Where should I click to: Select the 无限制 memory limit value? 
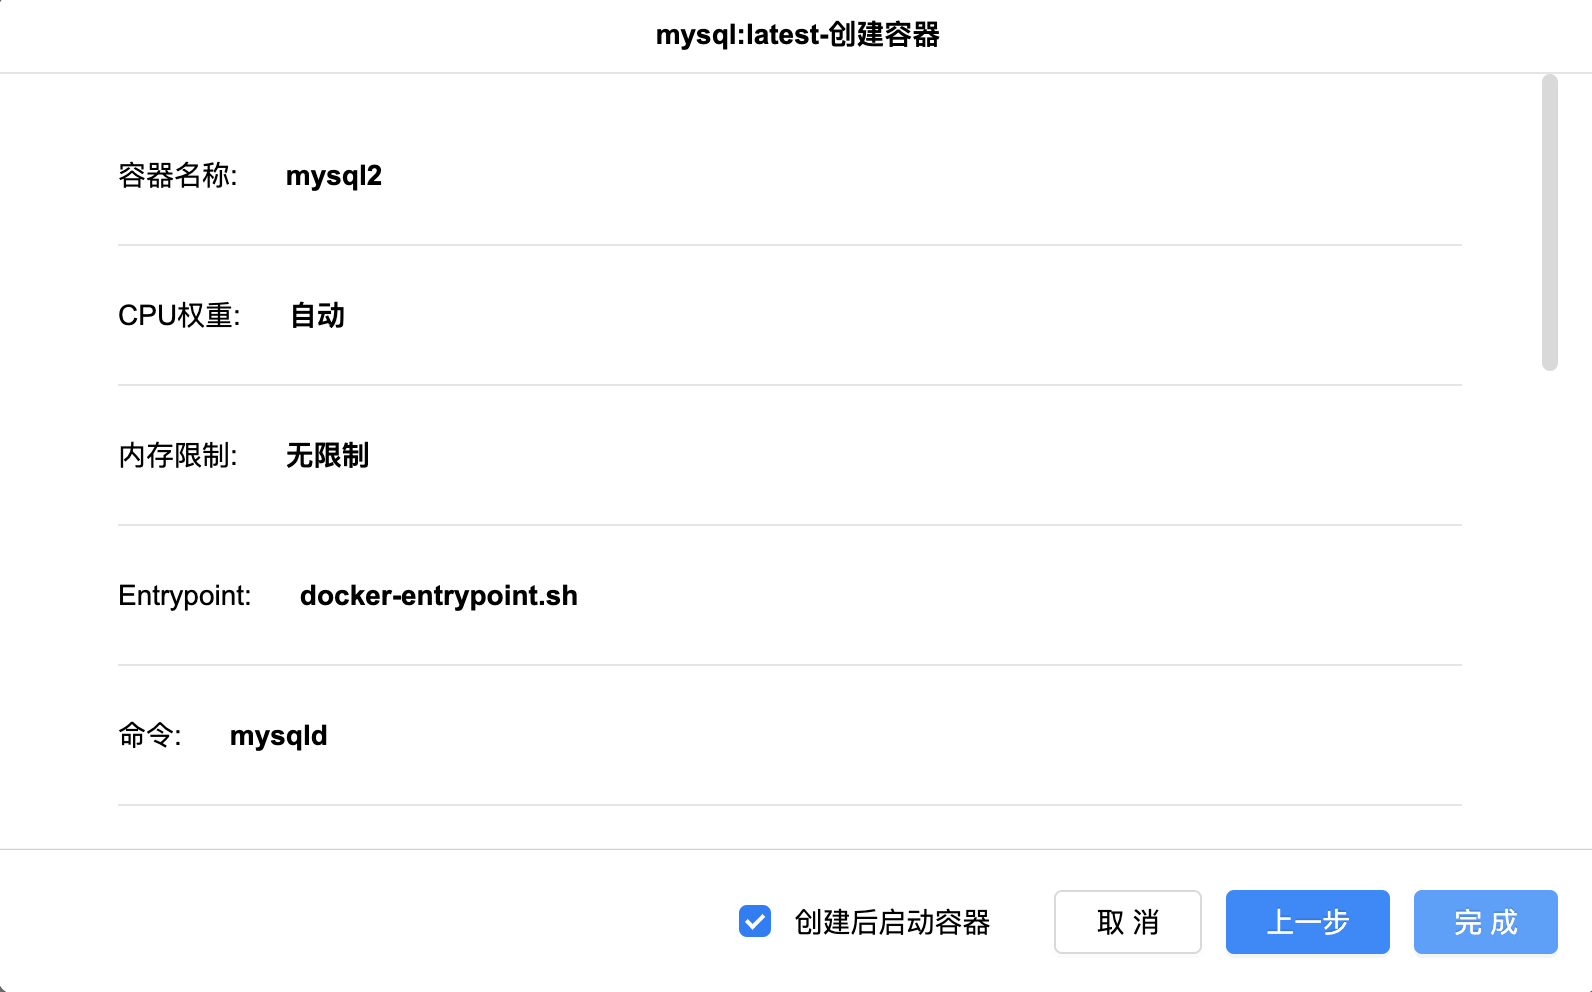[x=327, y=456]
